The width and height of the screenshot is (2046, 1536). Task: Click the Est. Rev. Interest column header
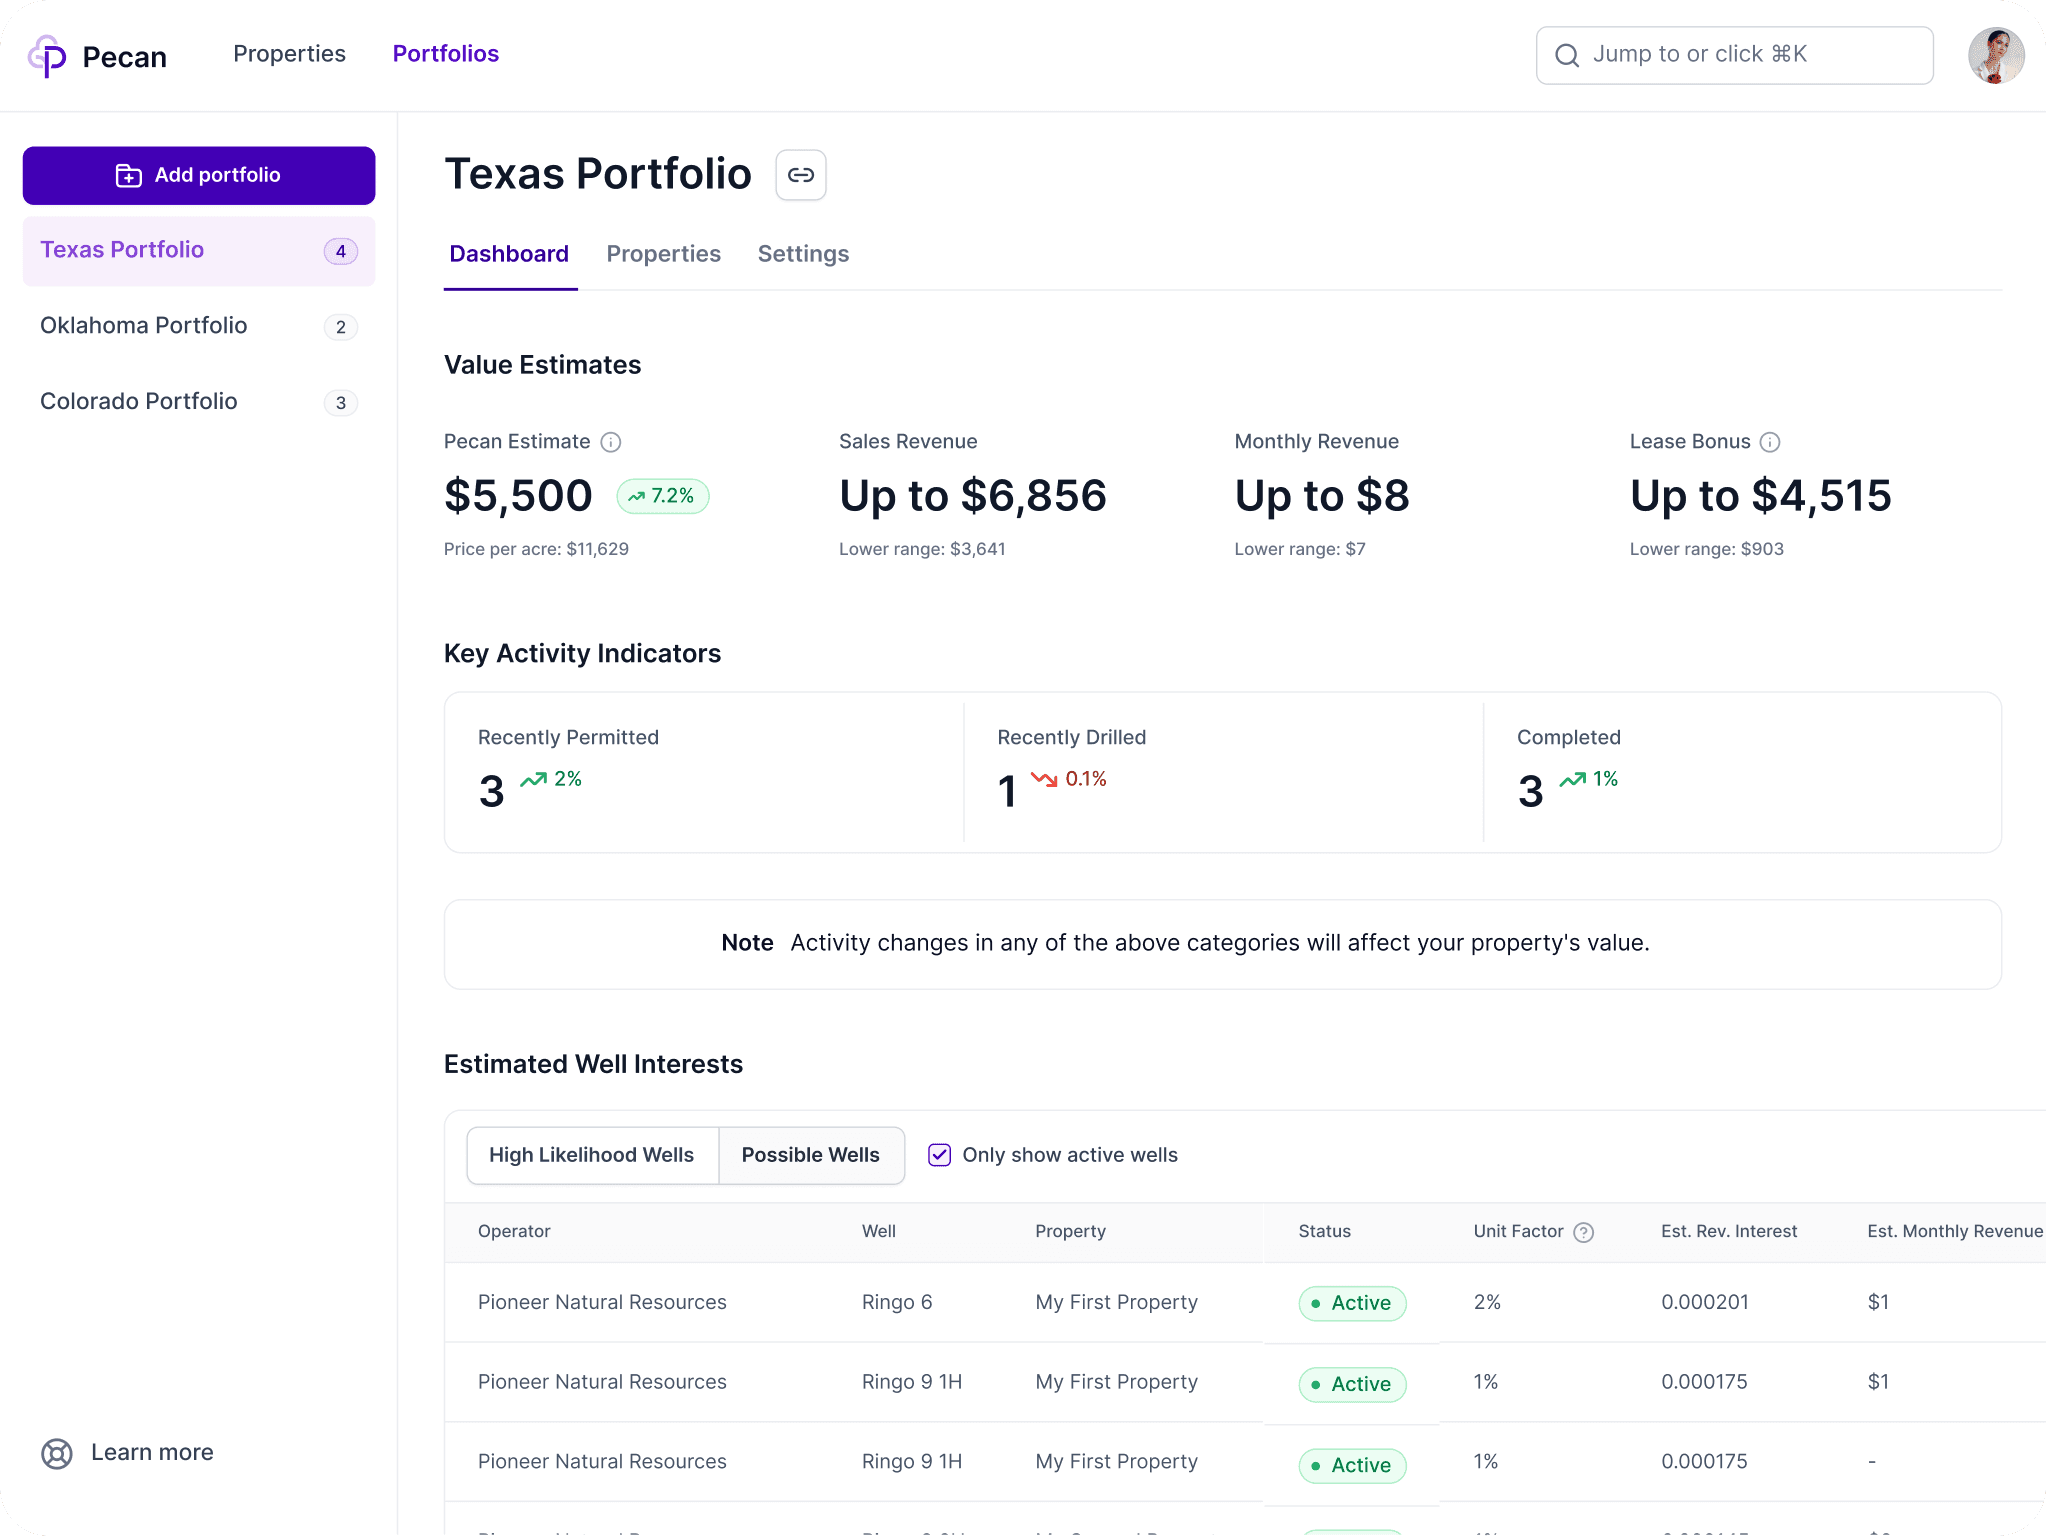1729,1231
